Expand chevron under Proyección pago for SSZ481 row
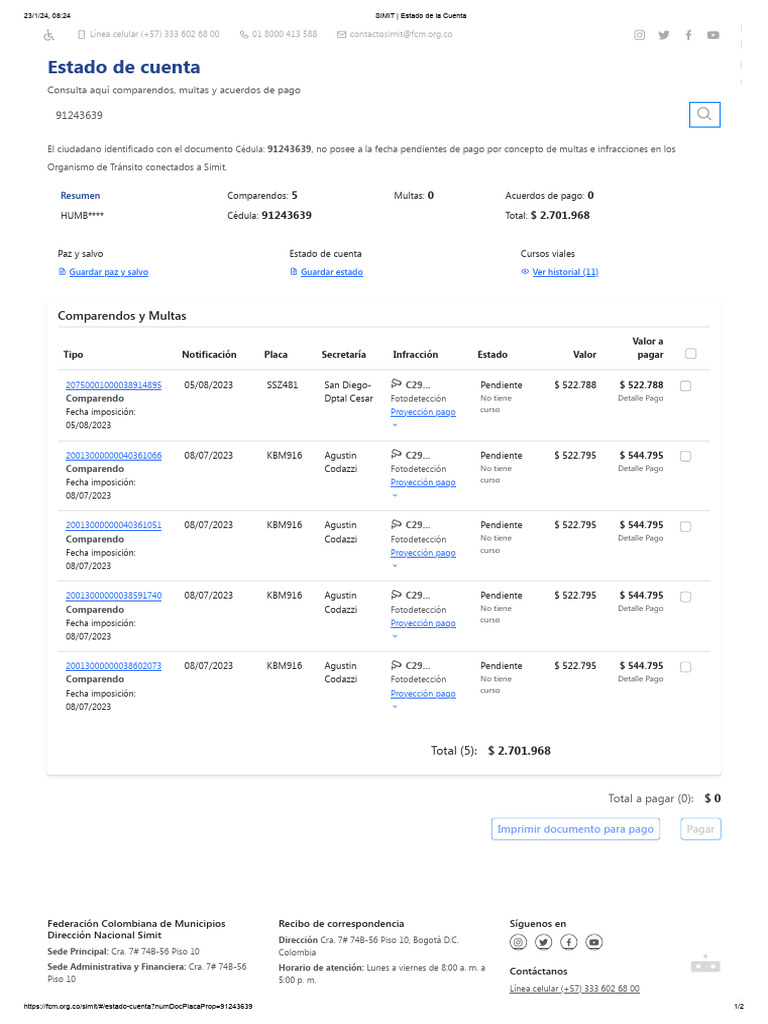The height and width of the screenshot is (1024, 768). click(x=394, y=425)
